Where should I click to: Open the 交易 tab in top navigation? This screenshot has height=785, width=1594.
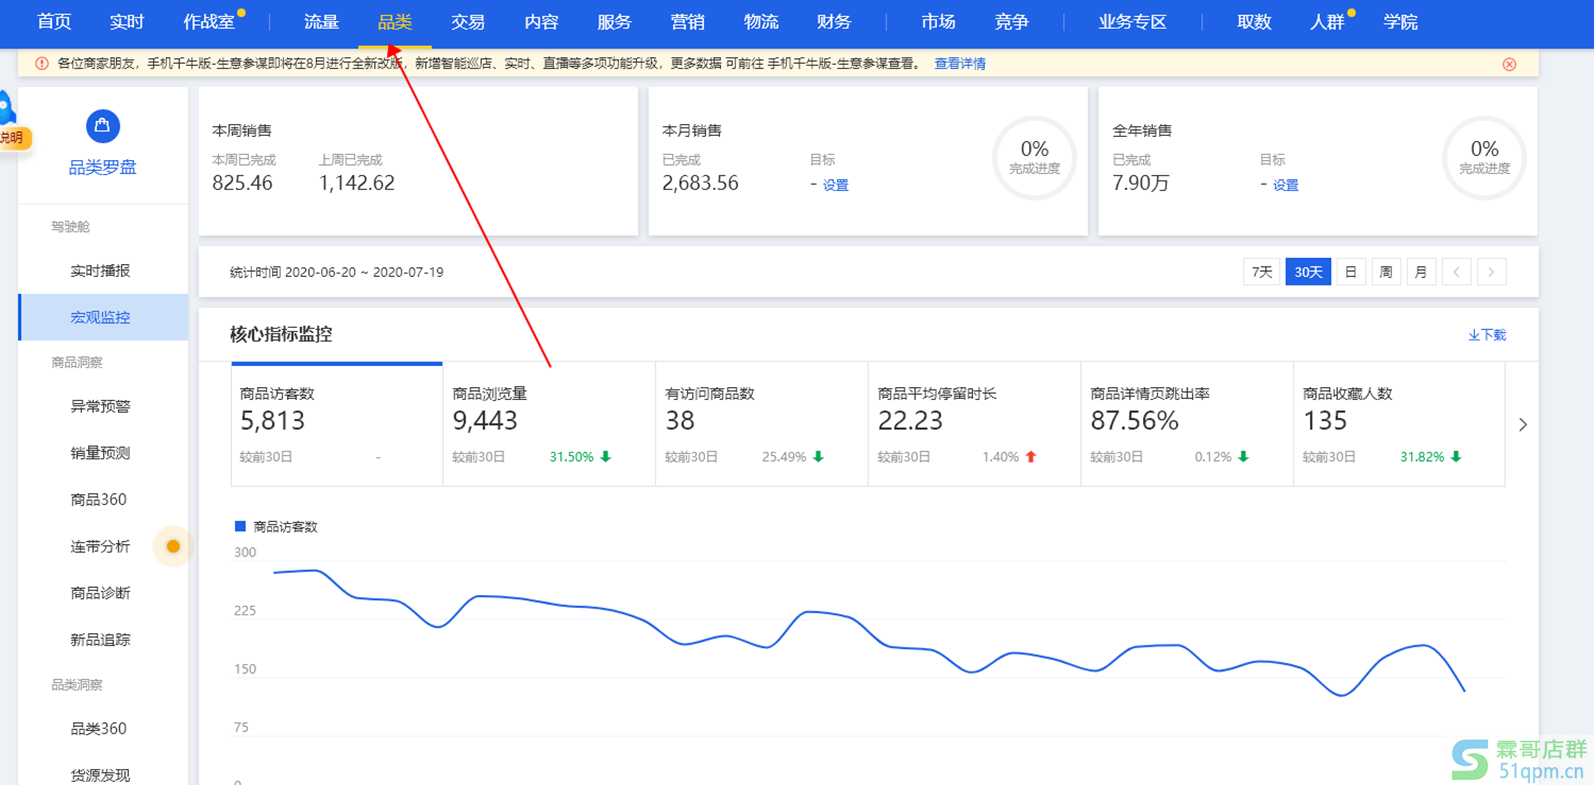tap(467, 22)
